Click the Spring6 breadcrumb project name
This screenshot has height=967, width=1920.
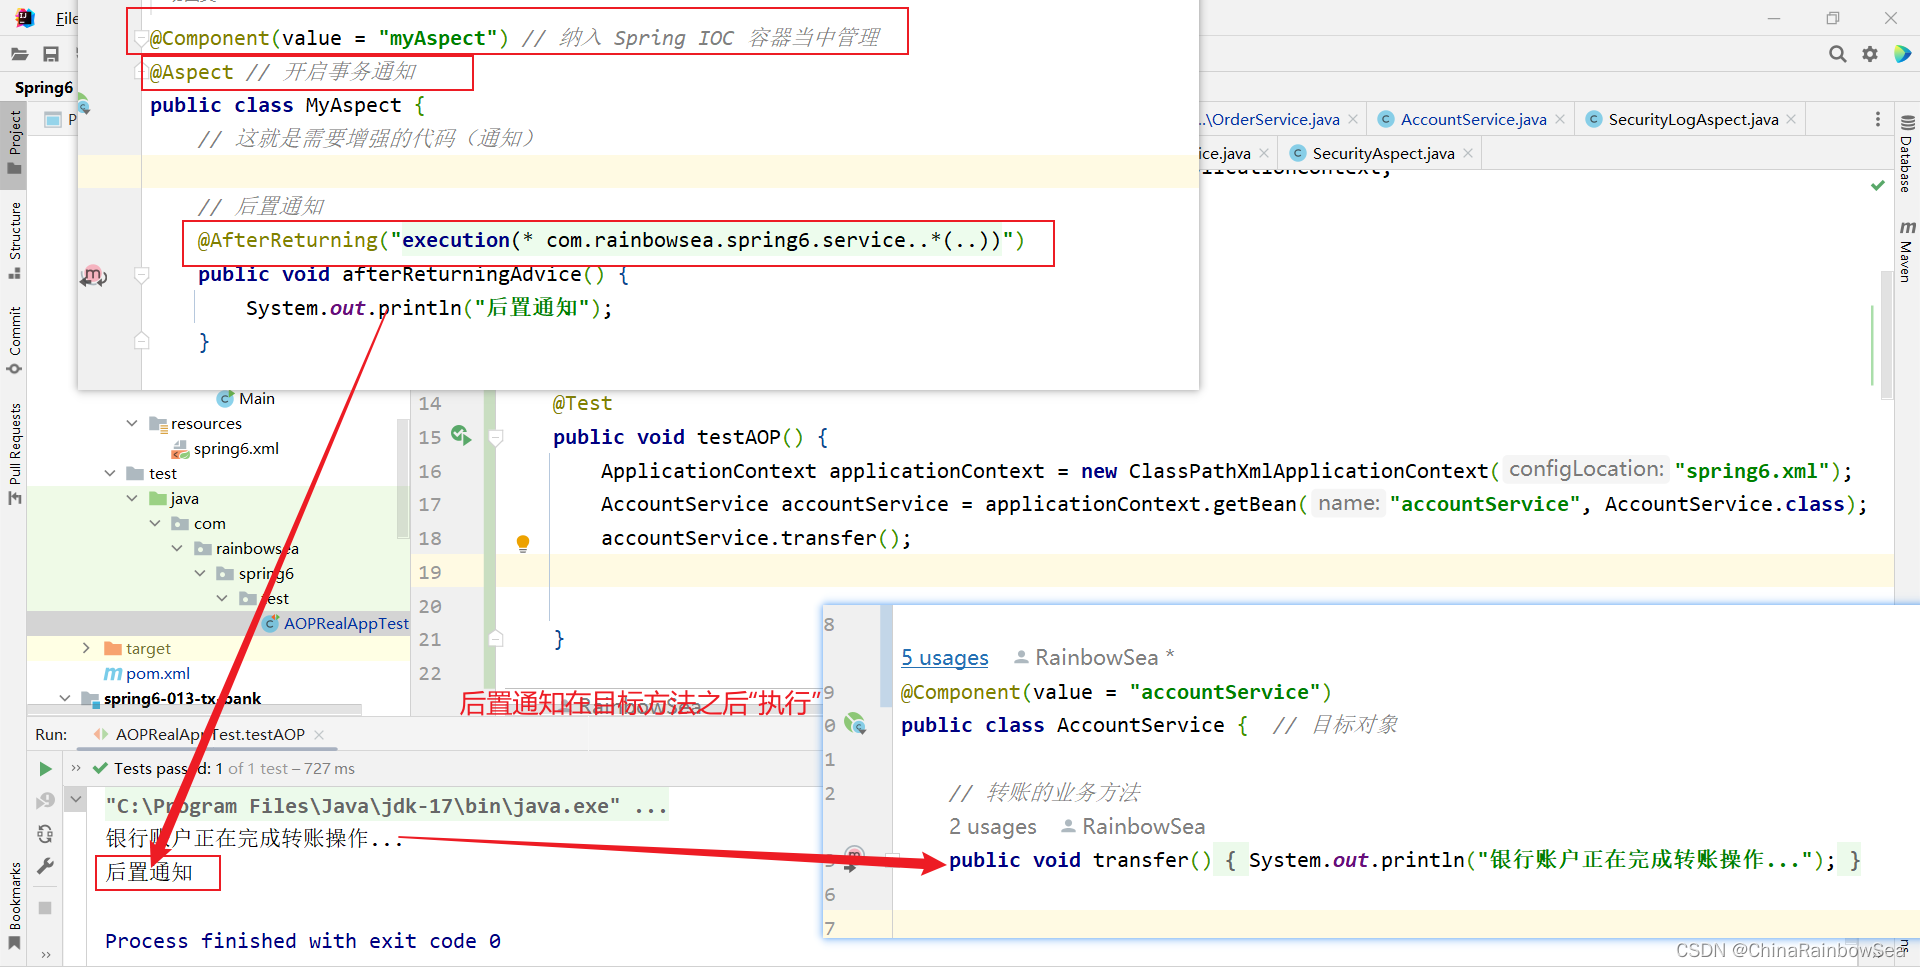[44, 87]
